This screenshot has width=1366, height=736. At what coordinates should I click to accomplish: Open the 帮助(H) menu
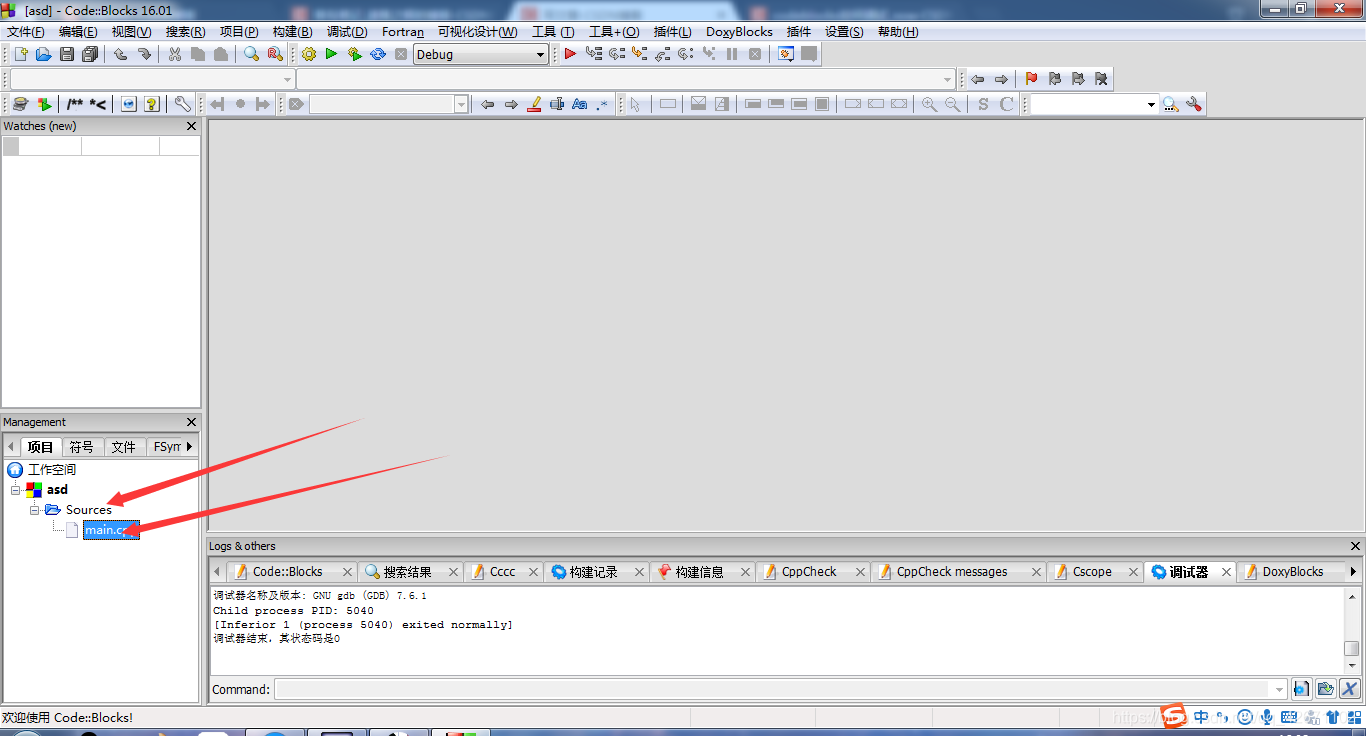pyautogui.click(x=897, y=31)
